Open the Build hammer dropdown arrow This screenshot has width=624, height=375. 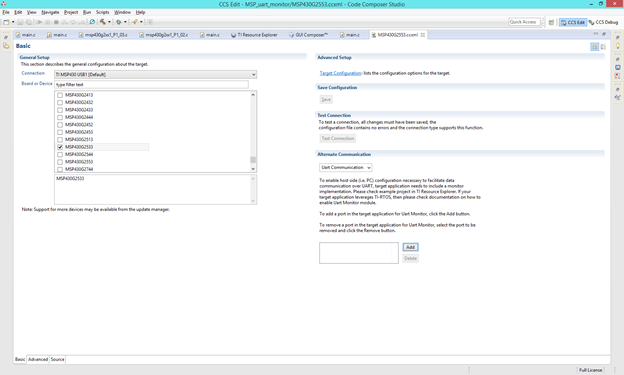point(109,22)
